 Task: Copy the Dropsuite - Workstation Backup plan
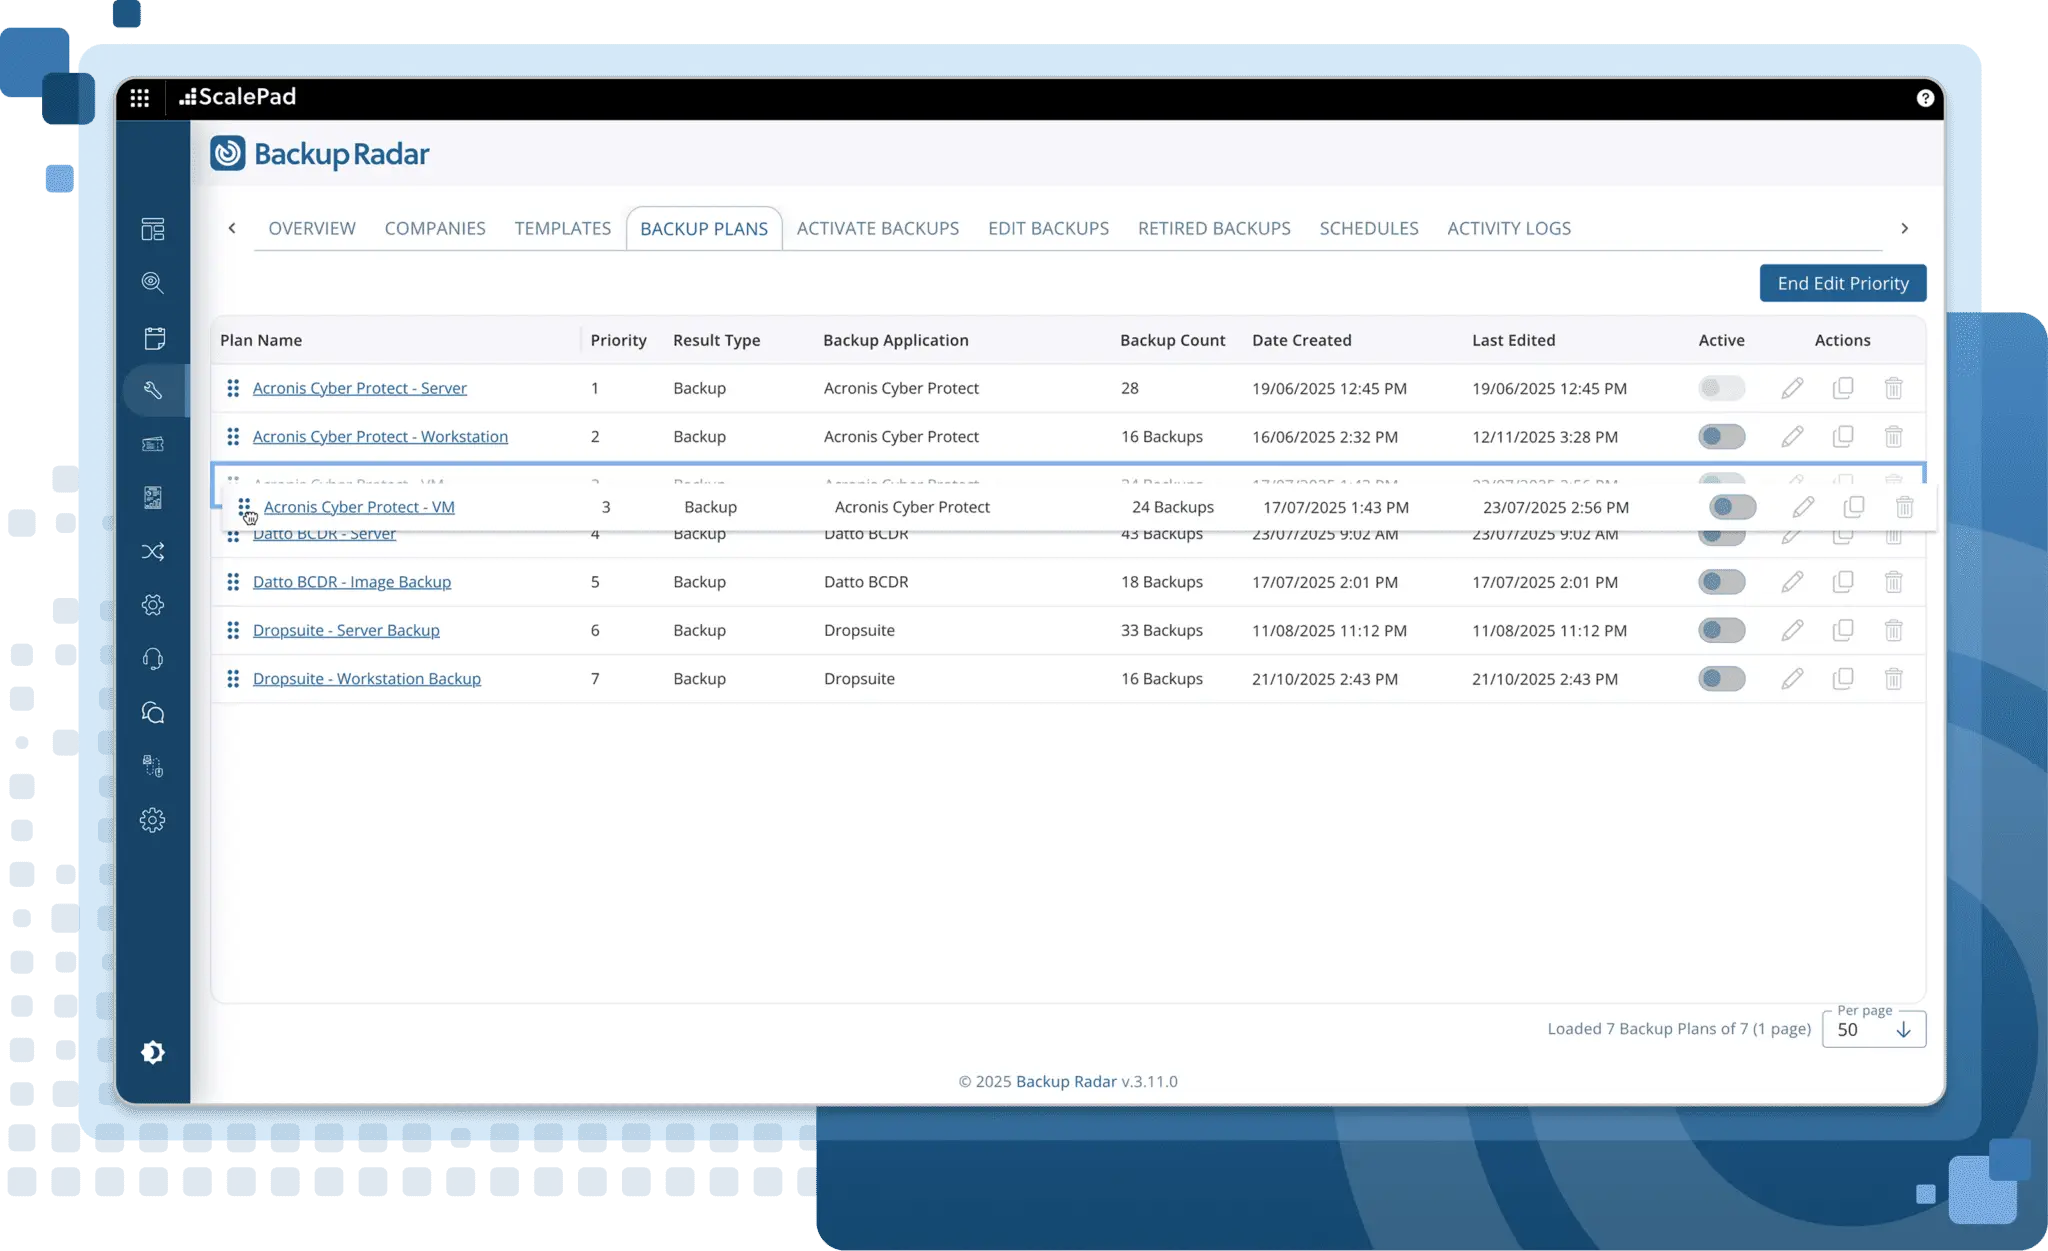point(1843,679)
